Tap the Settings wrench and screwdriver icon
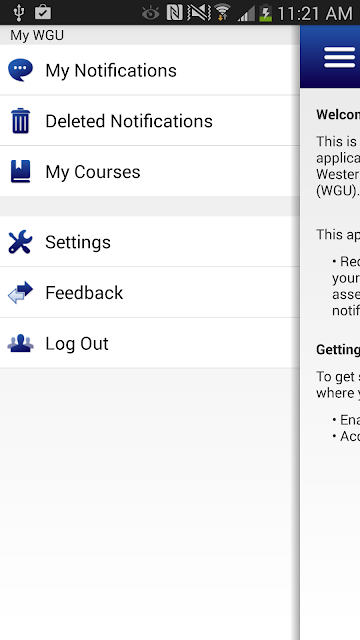 coord(20,242)
